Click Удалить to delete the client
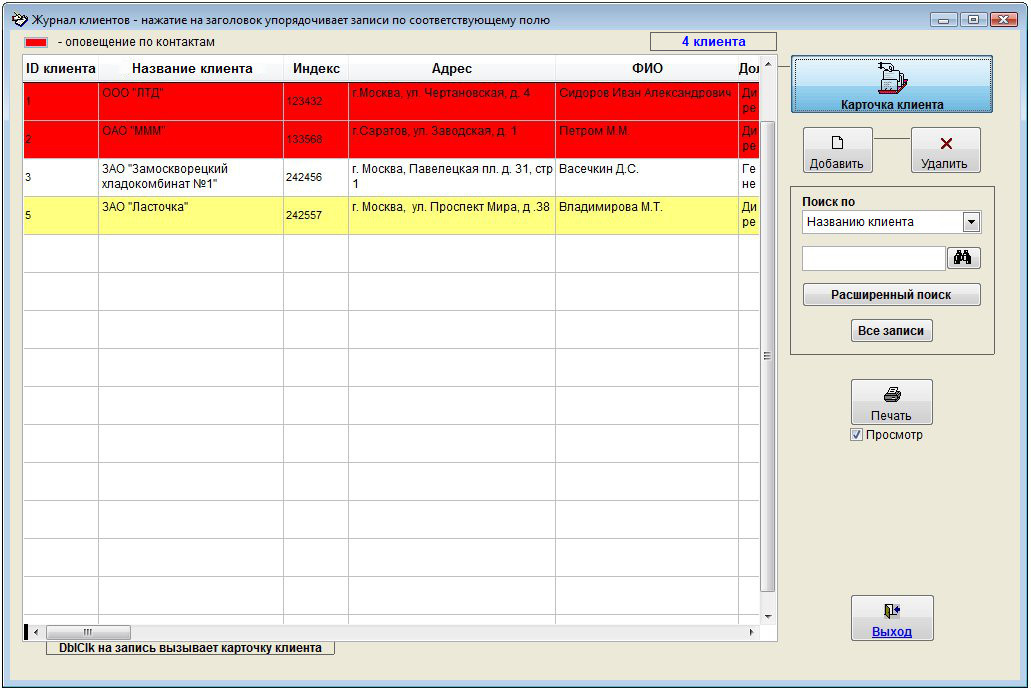Image resolution: width=1031 pixels, height=691 pixels. 945,151
